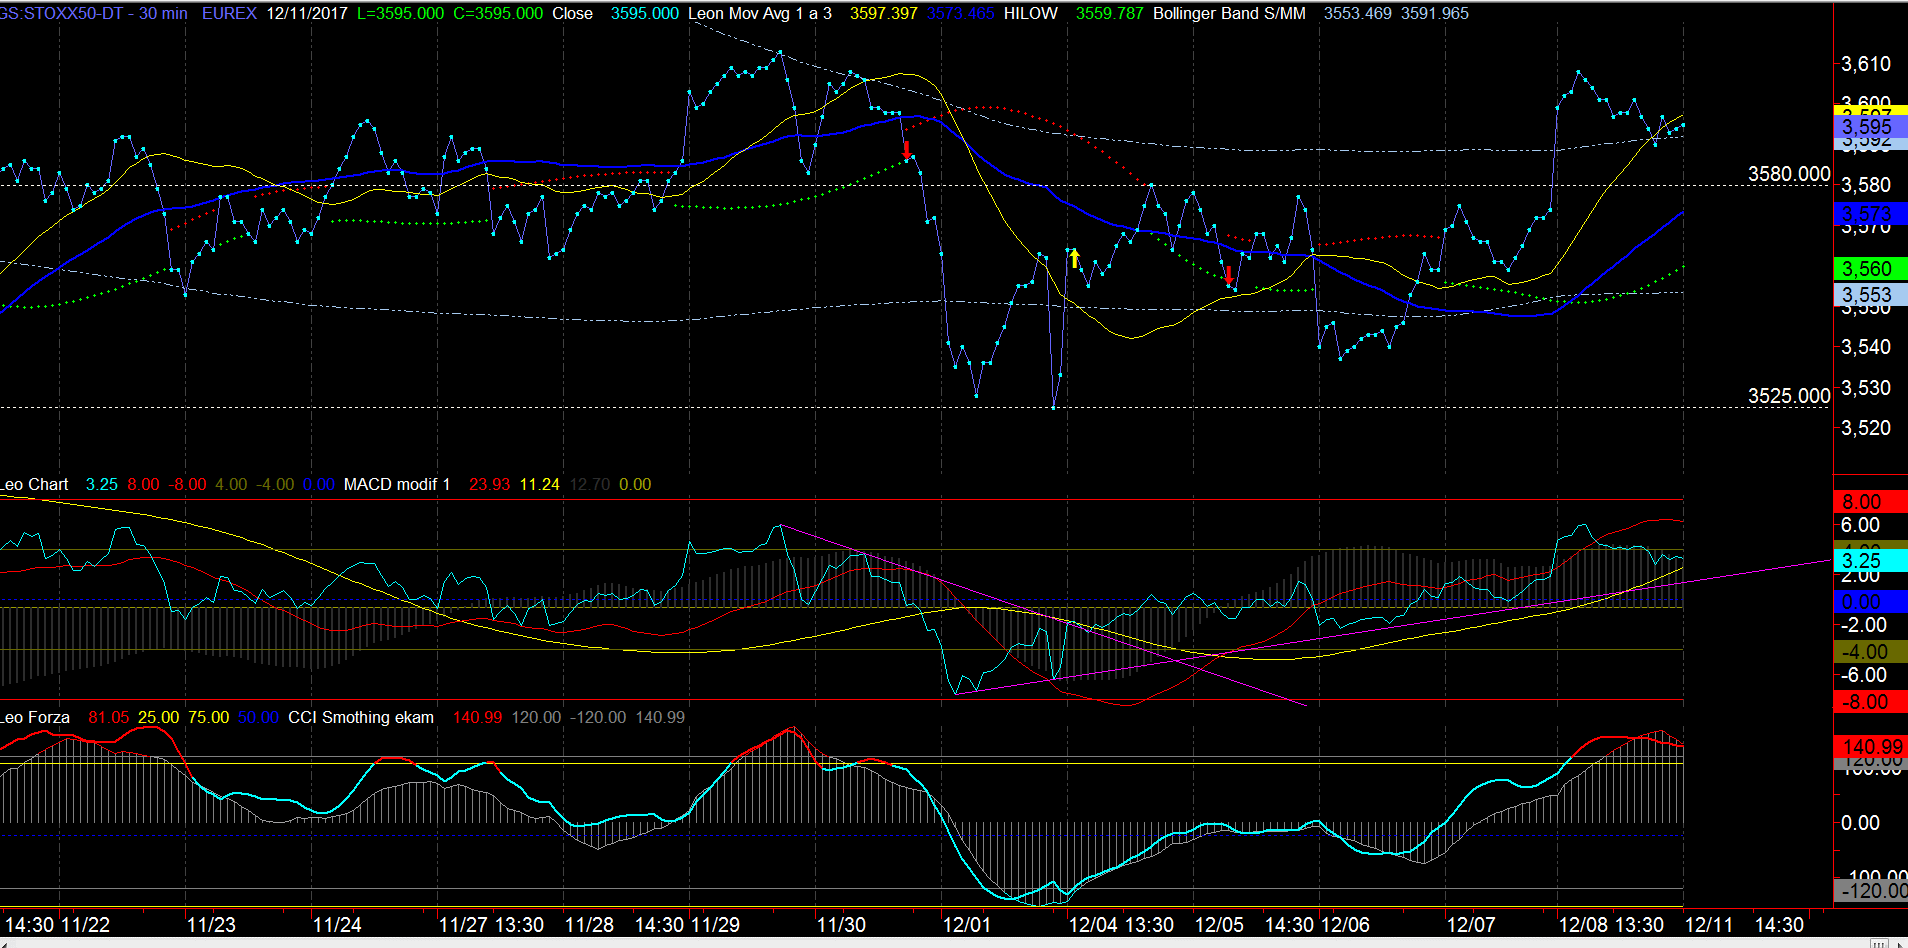Click the 11/23 date on time axis

click(211, 925)
